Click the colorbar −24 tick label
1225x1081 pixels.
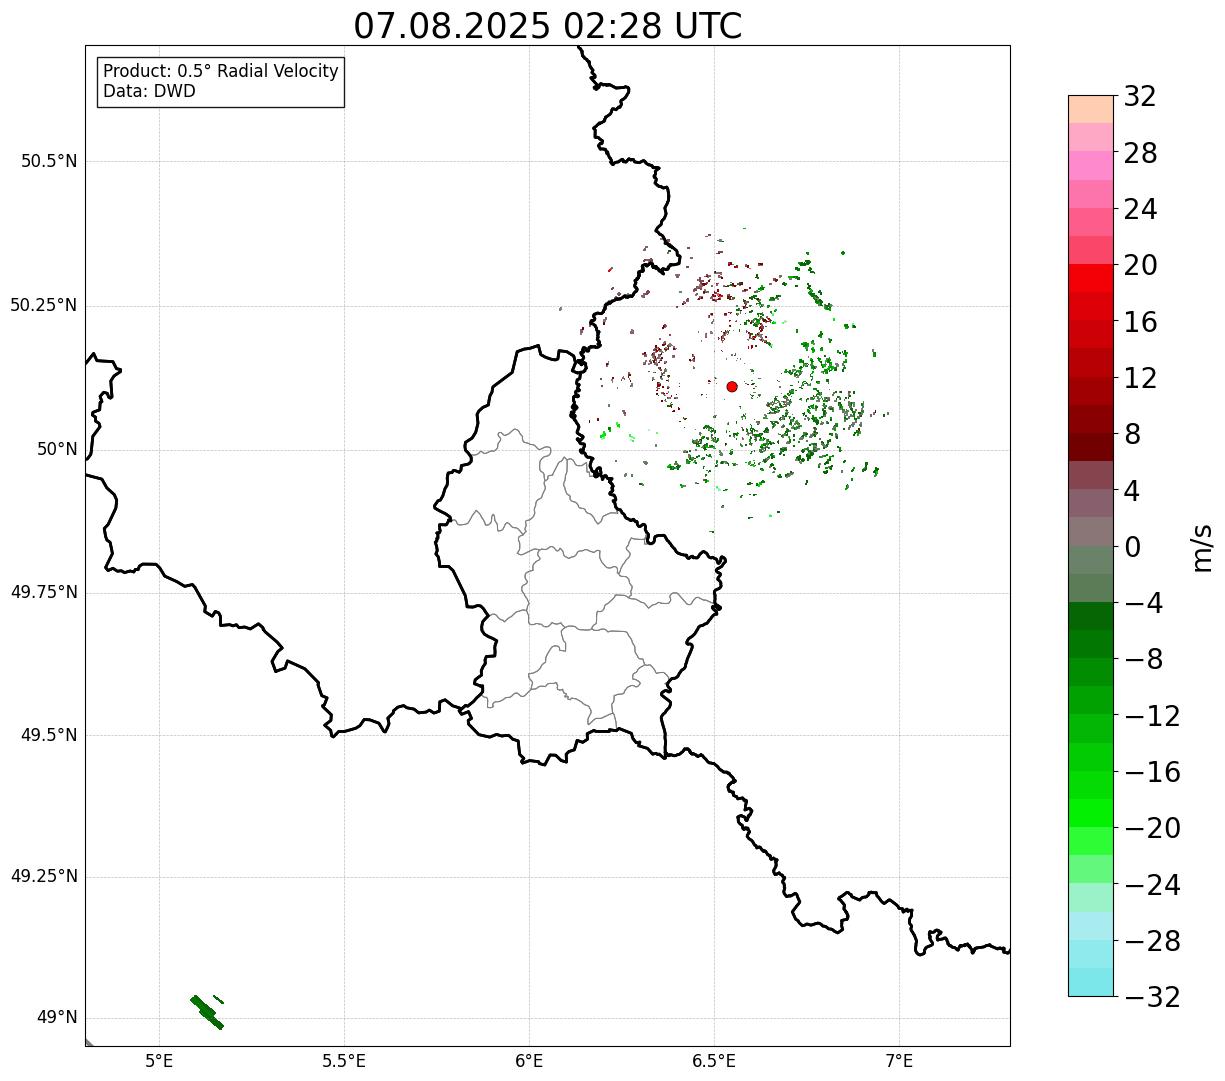click(x=1152, y=885)
